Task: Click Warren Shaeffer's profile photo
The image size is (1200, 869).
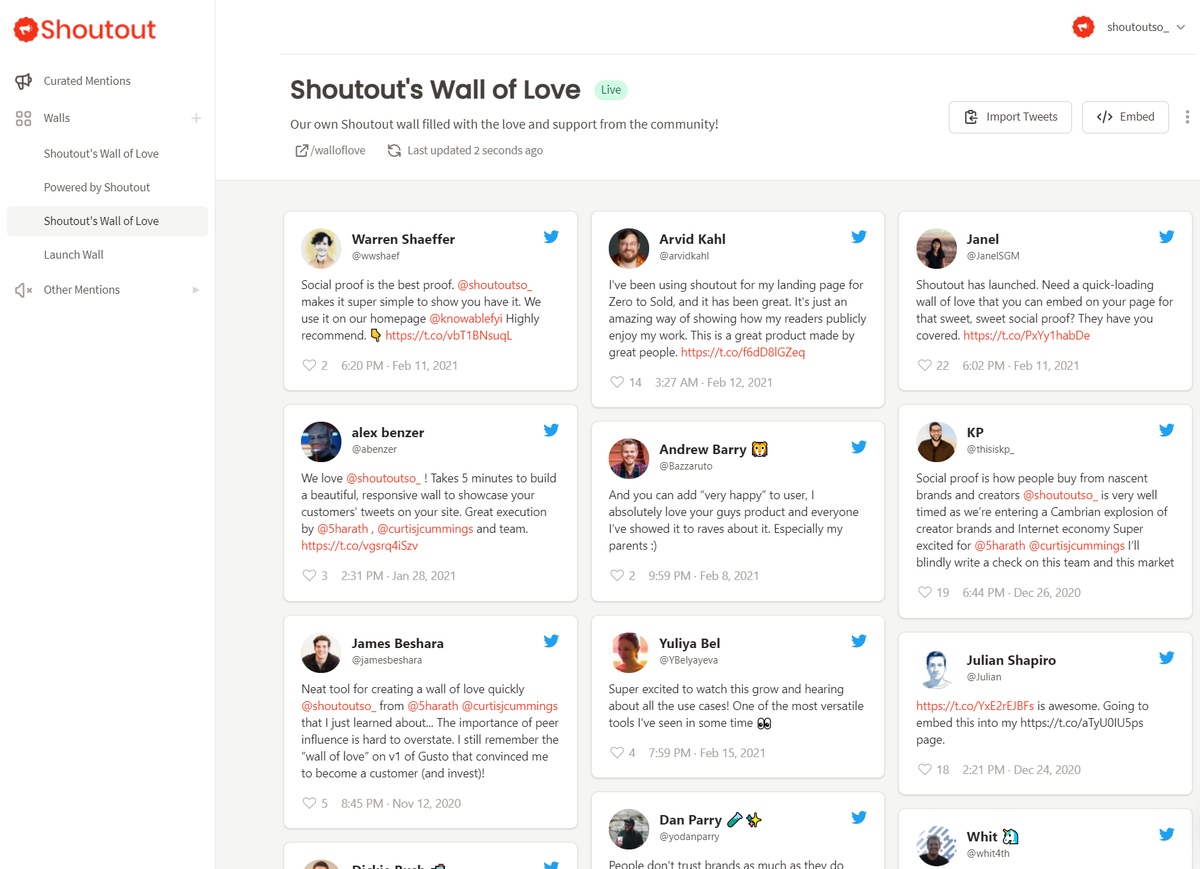Action: (x=321, y=249)
